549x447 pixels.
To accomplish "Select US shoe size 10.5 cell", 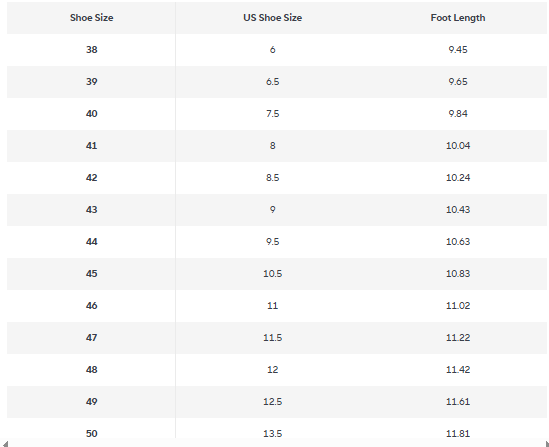I will 272,274.
